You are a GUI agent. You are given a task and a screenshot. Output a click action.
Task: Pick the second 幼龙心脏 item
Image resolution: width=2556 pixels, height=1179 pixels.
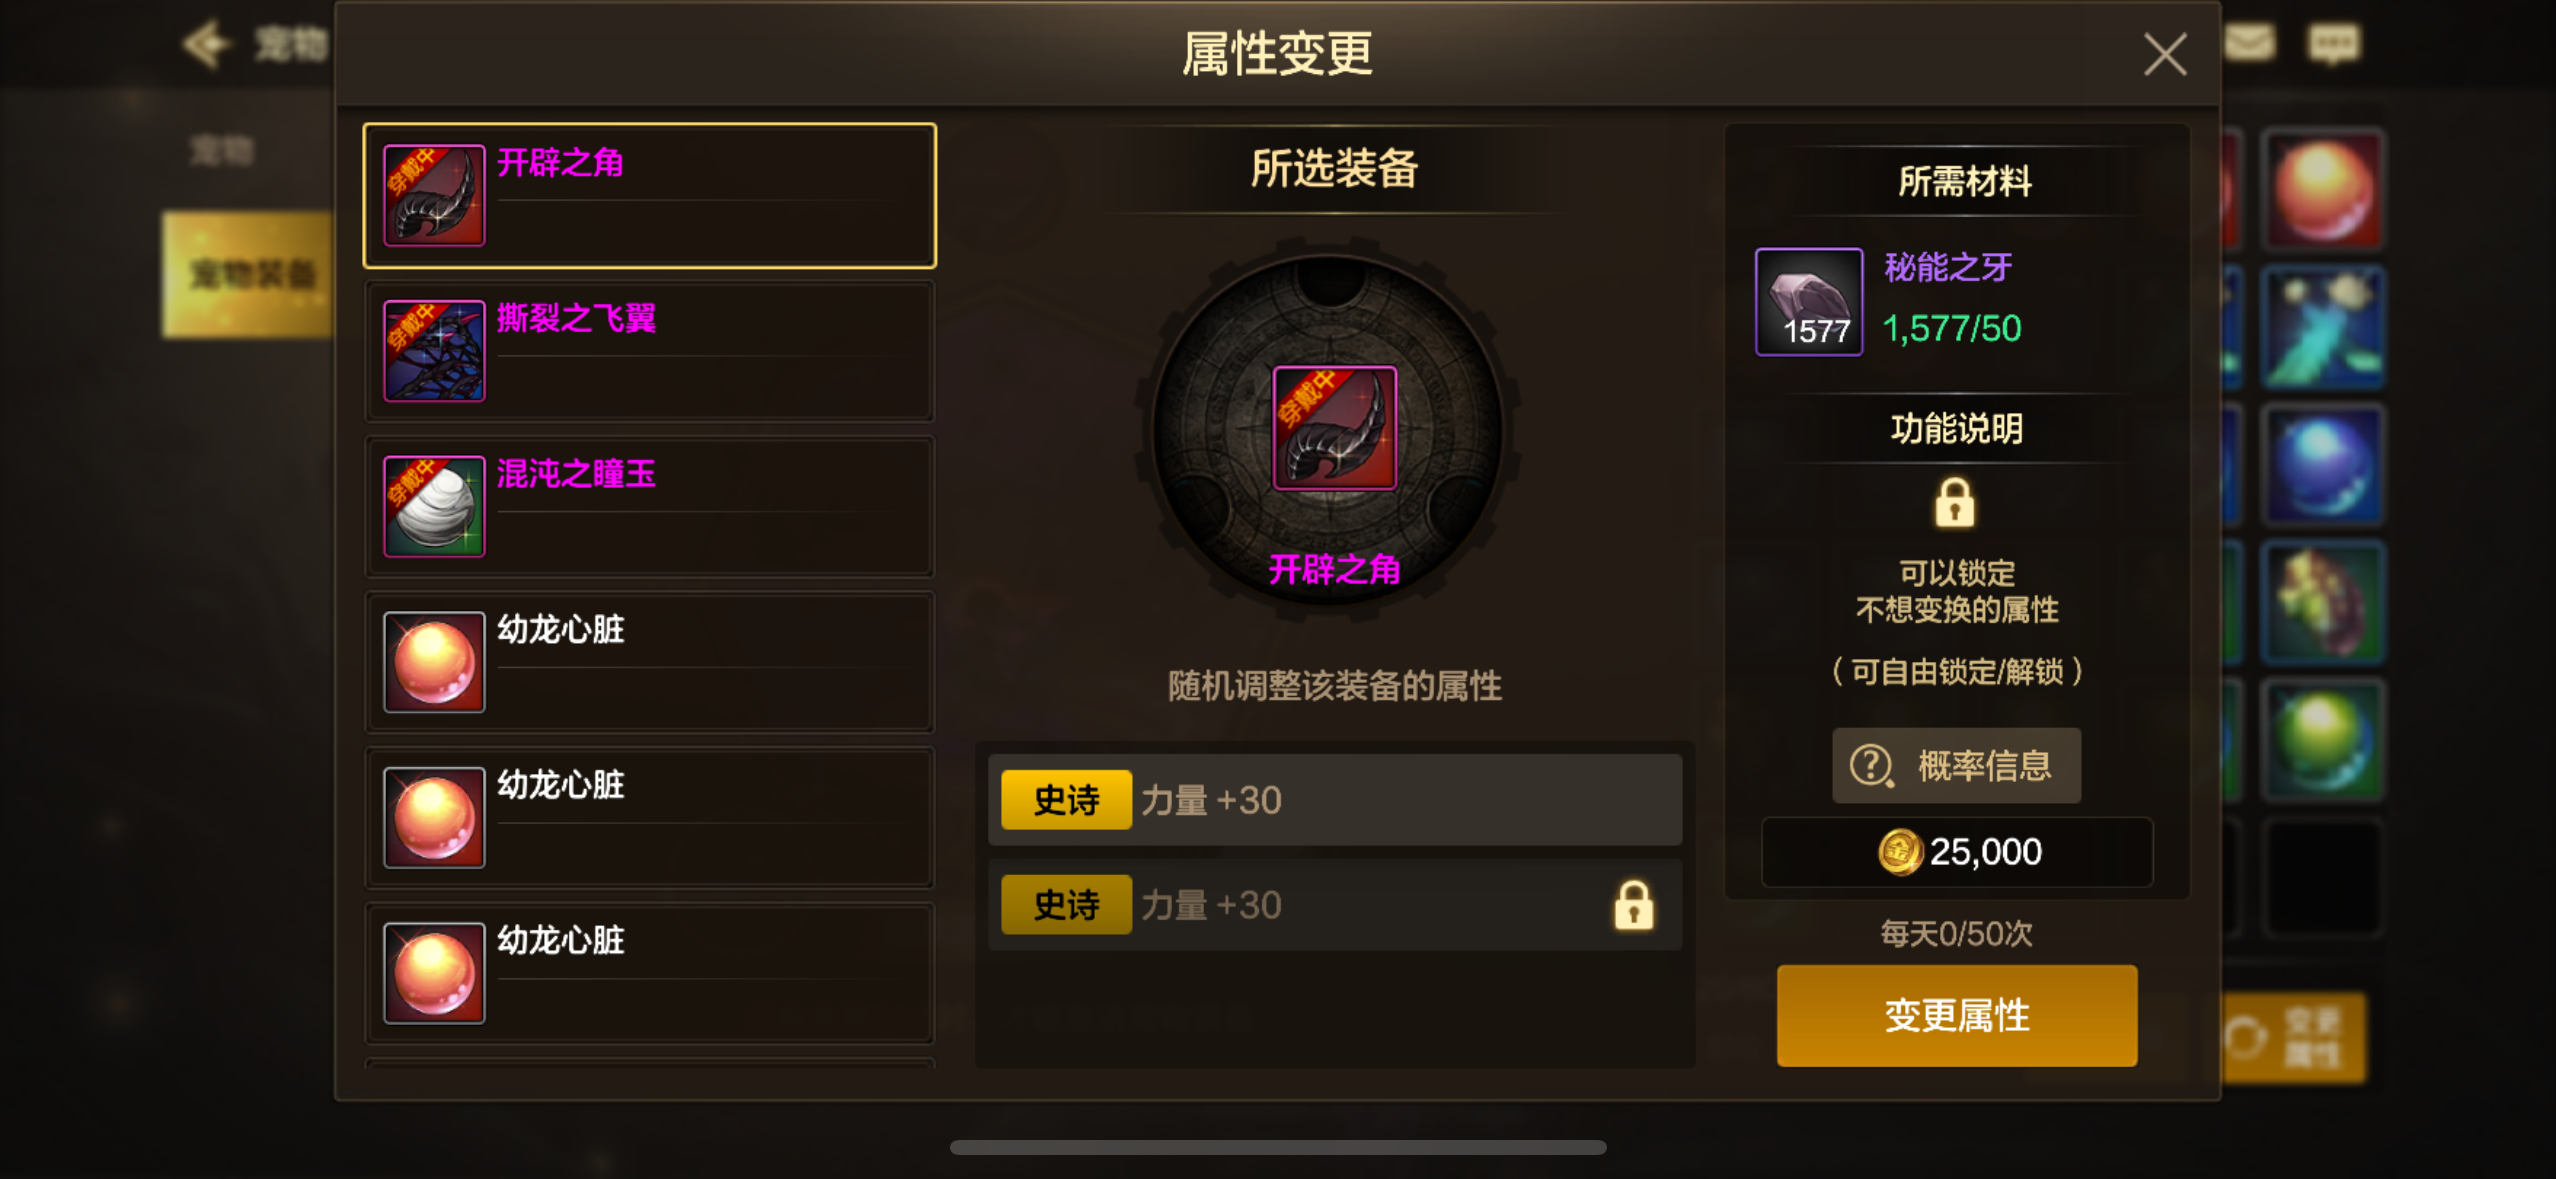649,817
